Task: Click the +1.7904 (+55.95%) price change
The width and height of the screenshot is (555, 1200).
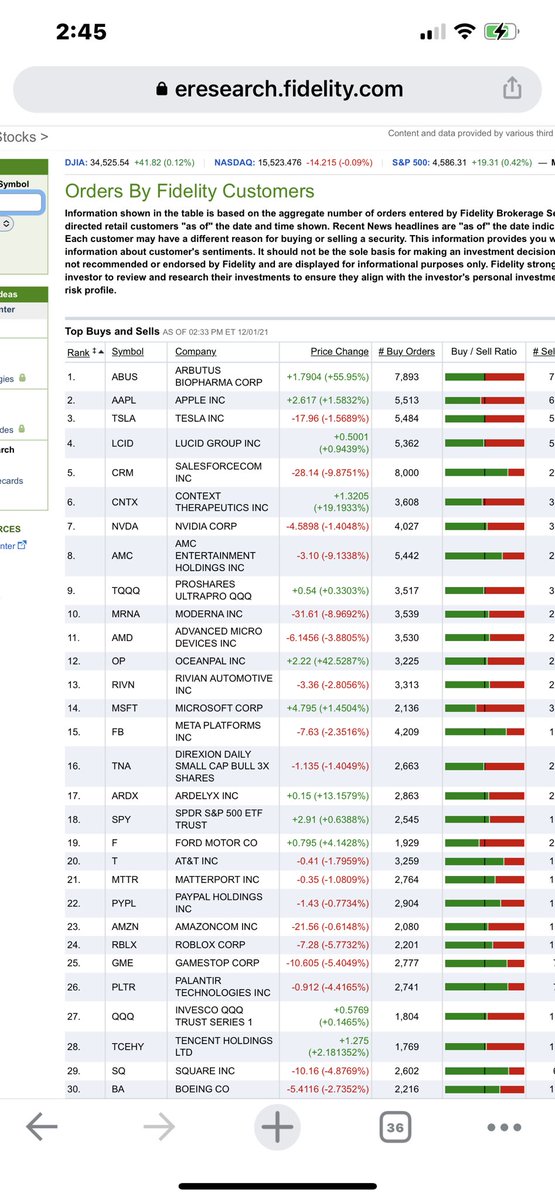Action: click(327, 378)
